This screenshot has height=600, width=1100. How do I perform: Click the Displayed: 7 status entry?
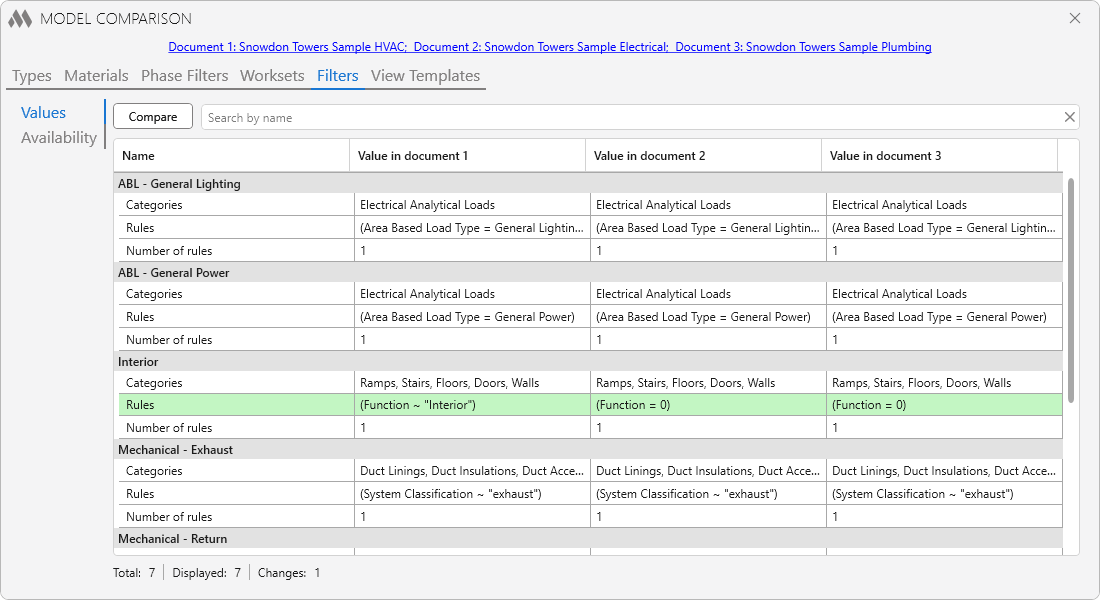pos(207,573)
